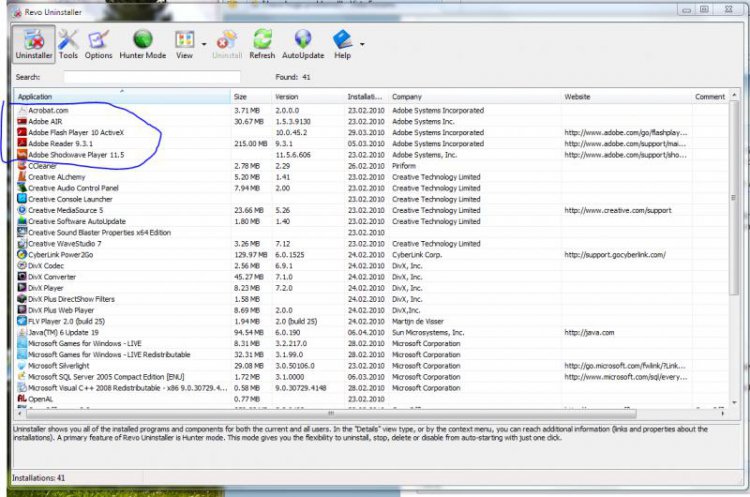Select Microsoft Visual C++ 2008 Redistributable row
This screenshot has height=497, width=750.
coord(371,388)
